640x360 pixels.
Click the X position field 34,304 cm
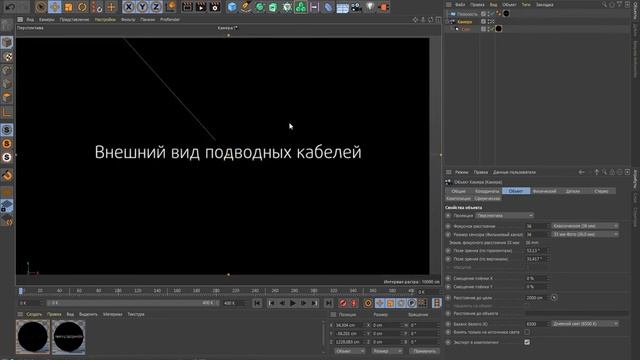(349, 325)
